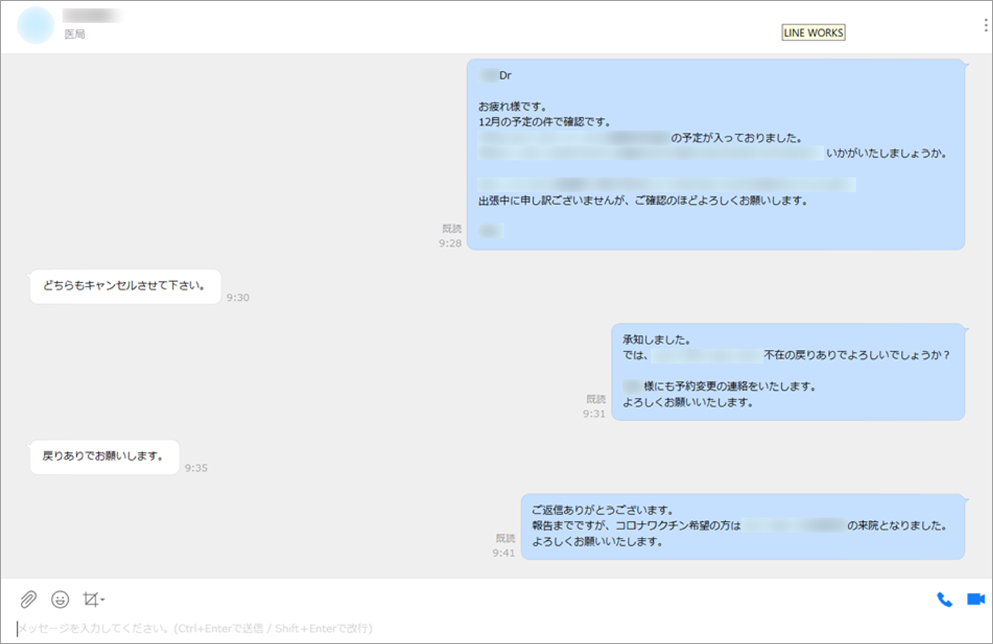
Task: Click the blurred contact name in header
Action: [x=92, y=16]
